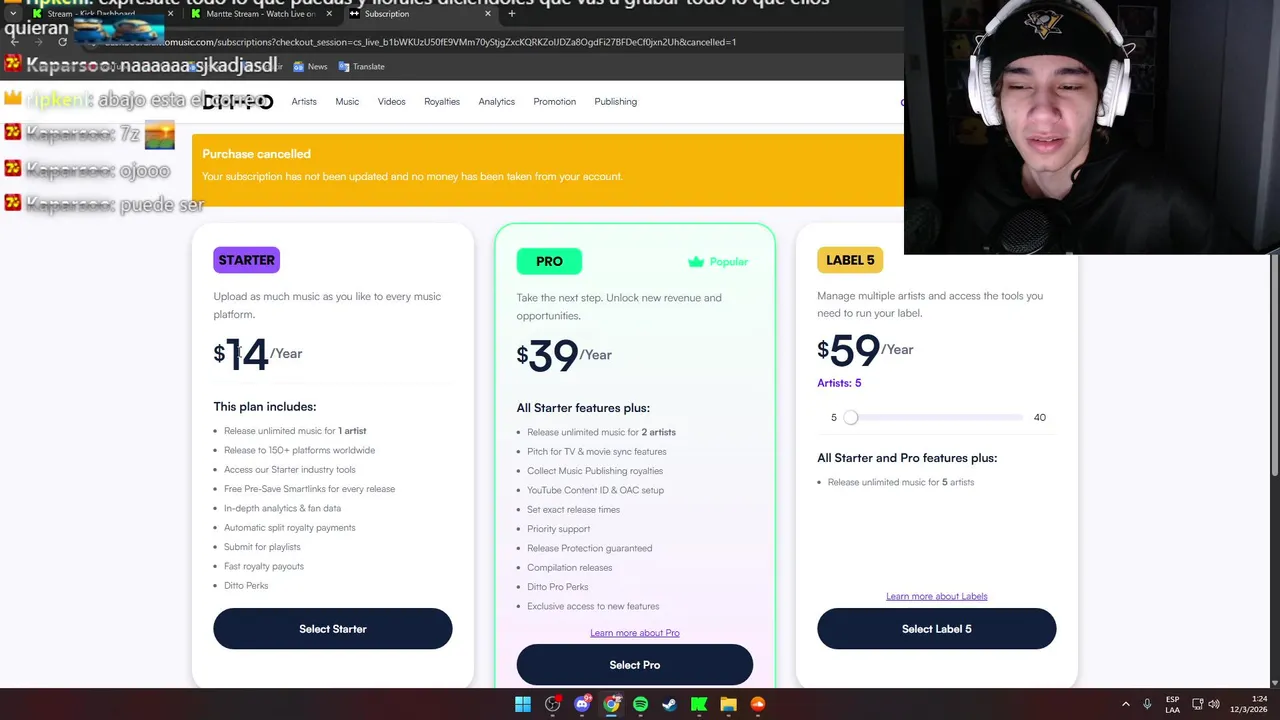Follow the Learn more about Pro link
Screen dimensions: 1280x720
(635, 633)
